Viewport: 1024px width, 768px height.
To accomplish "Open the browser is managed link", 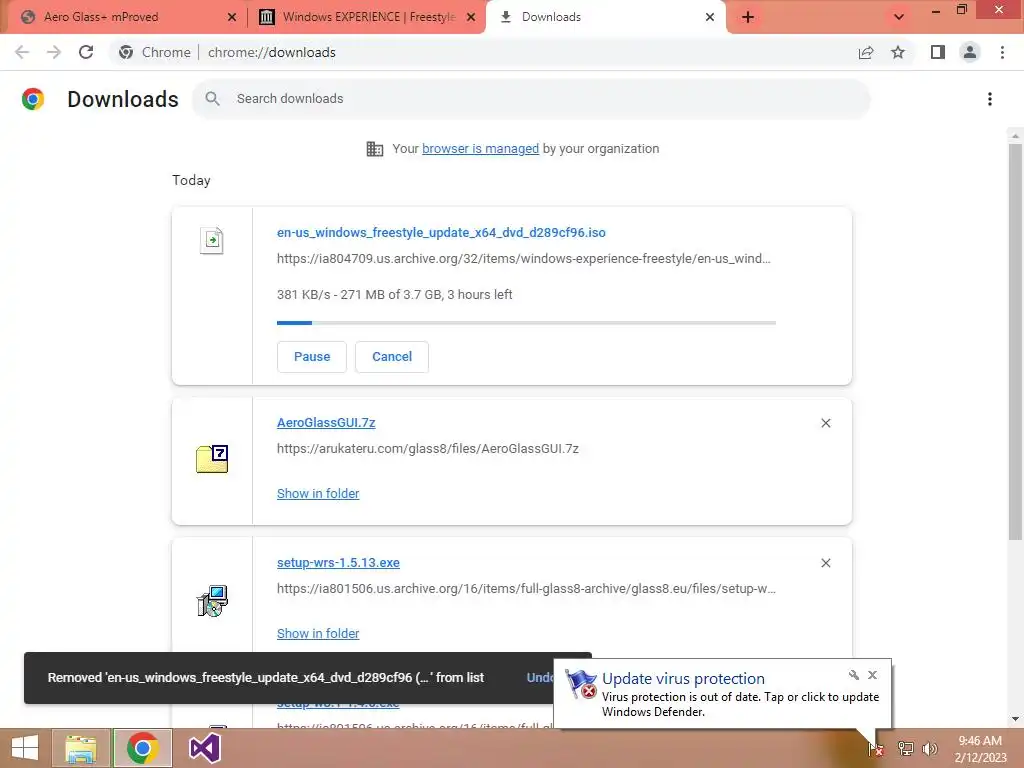I will pos(481,149).
